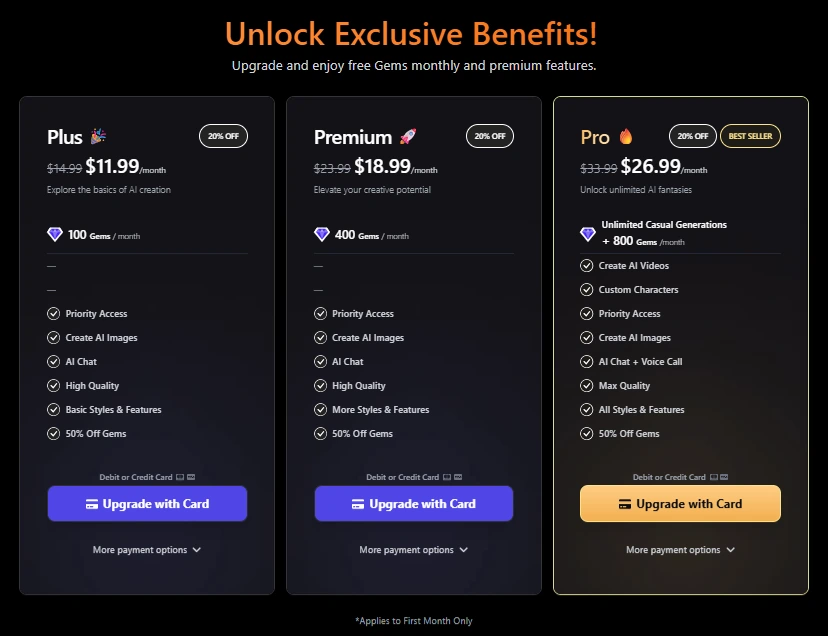The height and width of the screenshot is (636, 828).
Task: Expand More payment options under Pro
Action: [680, 549]
